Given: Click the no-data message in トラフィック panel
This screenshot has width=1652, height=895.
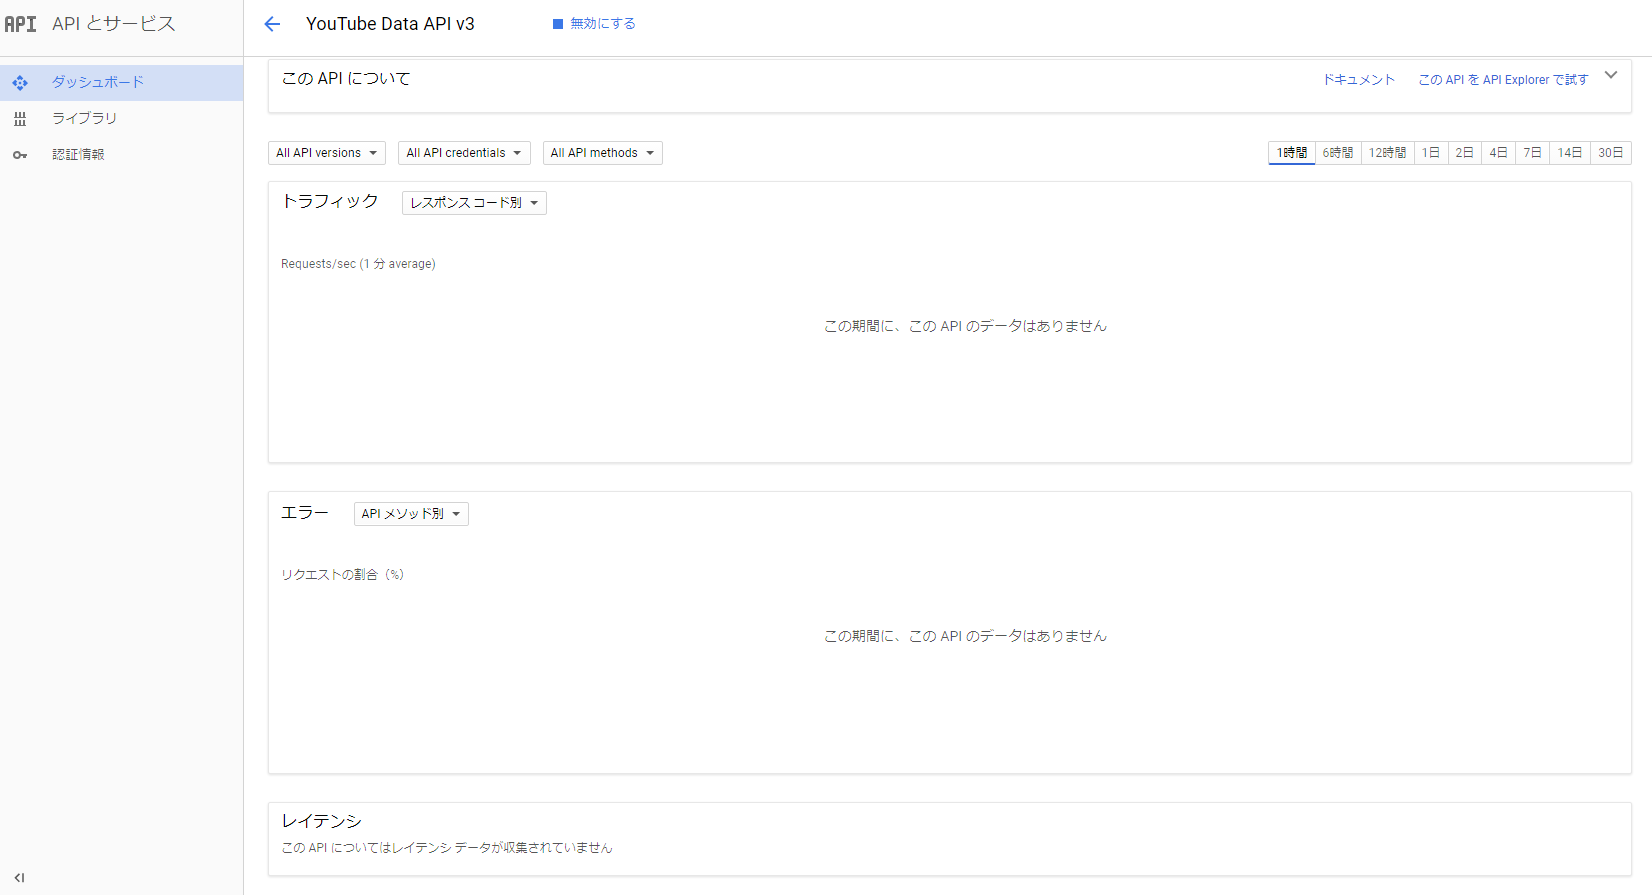Looking at the screenshot, I should point(965,326).
